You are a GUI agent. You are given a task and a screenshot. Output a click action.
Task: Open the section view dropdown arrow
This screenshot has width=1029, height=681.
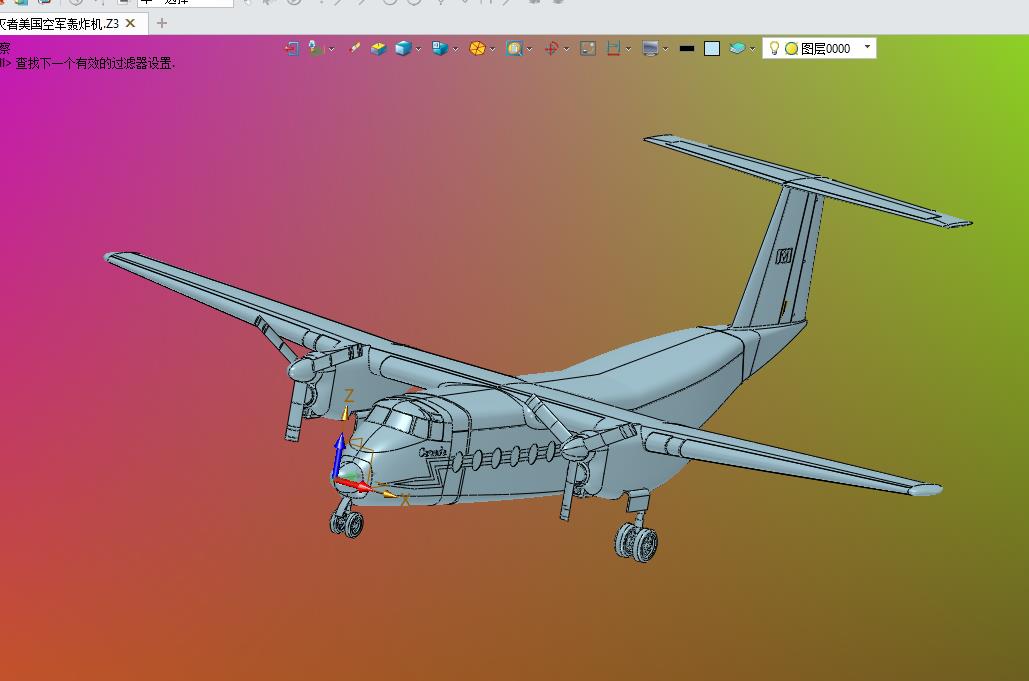pos(629,49)
